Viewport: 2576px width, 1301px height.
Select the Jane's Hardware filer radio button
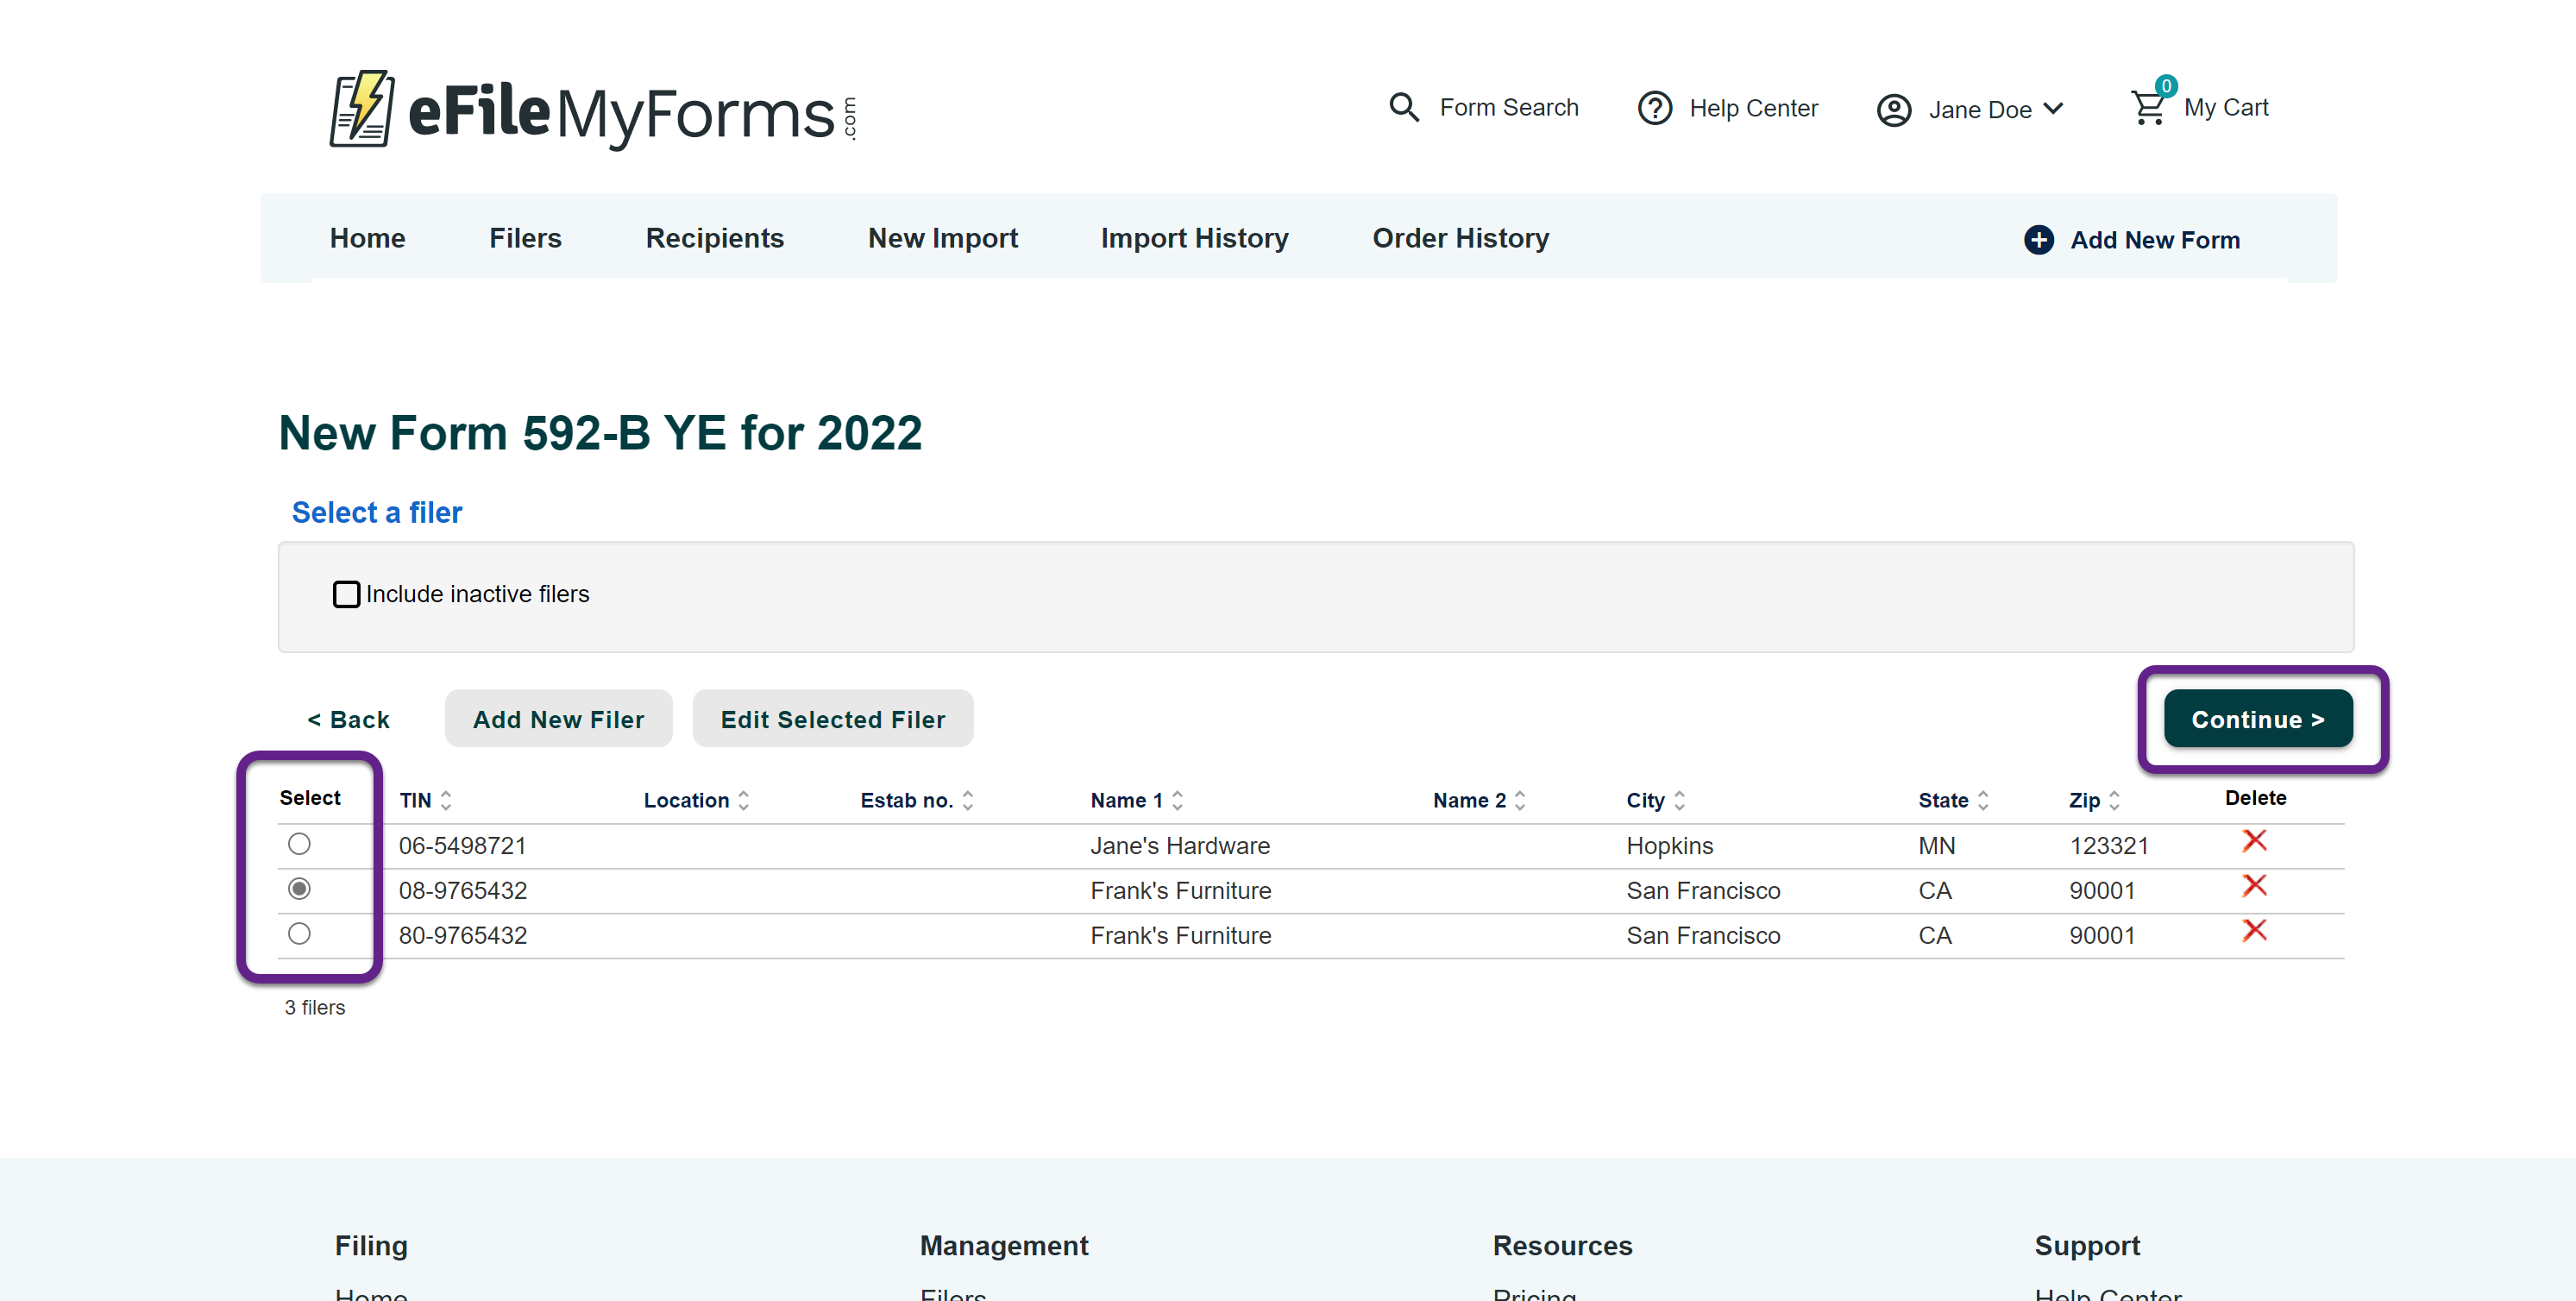point(299,844)
